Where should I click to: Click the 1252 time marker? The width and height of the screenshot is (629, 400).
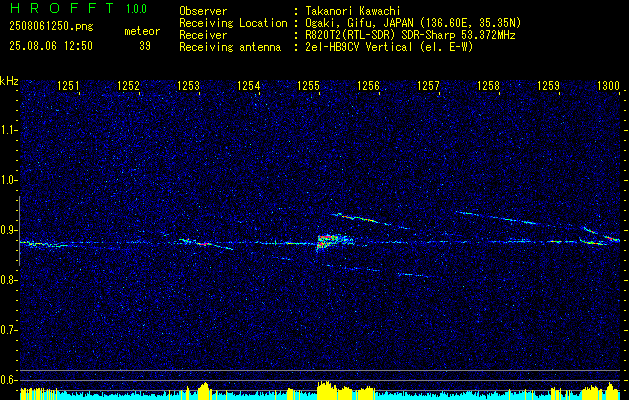(128, 85)
